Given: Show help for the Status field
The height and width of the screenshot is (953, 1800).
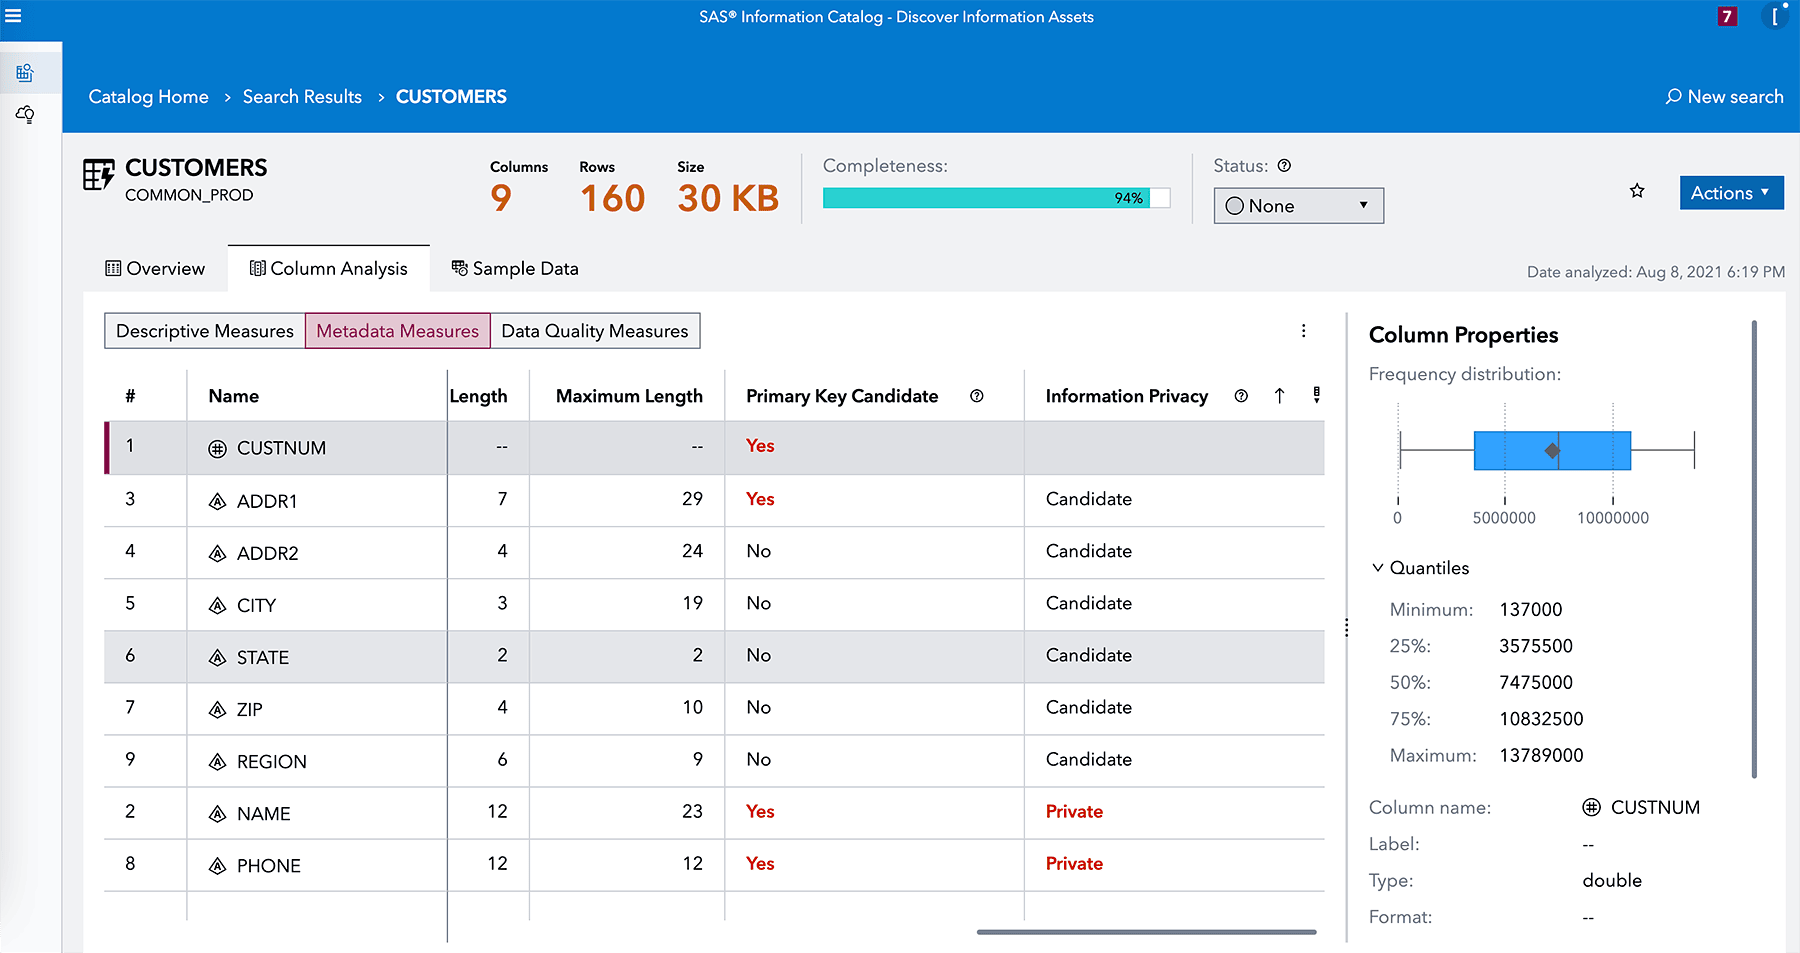Looking at the screenshot, I should point(1284,166).
